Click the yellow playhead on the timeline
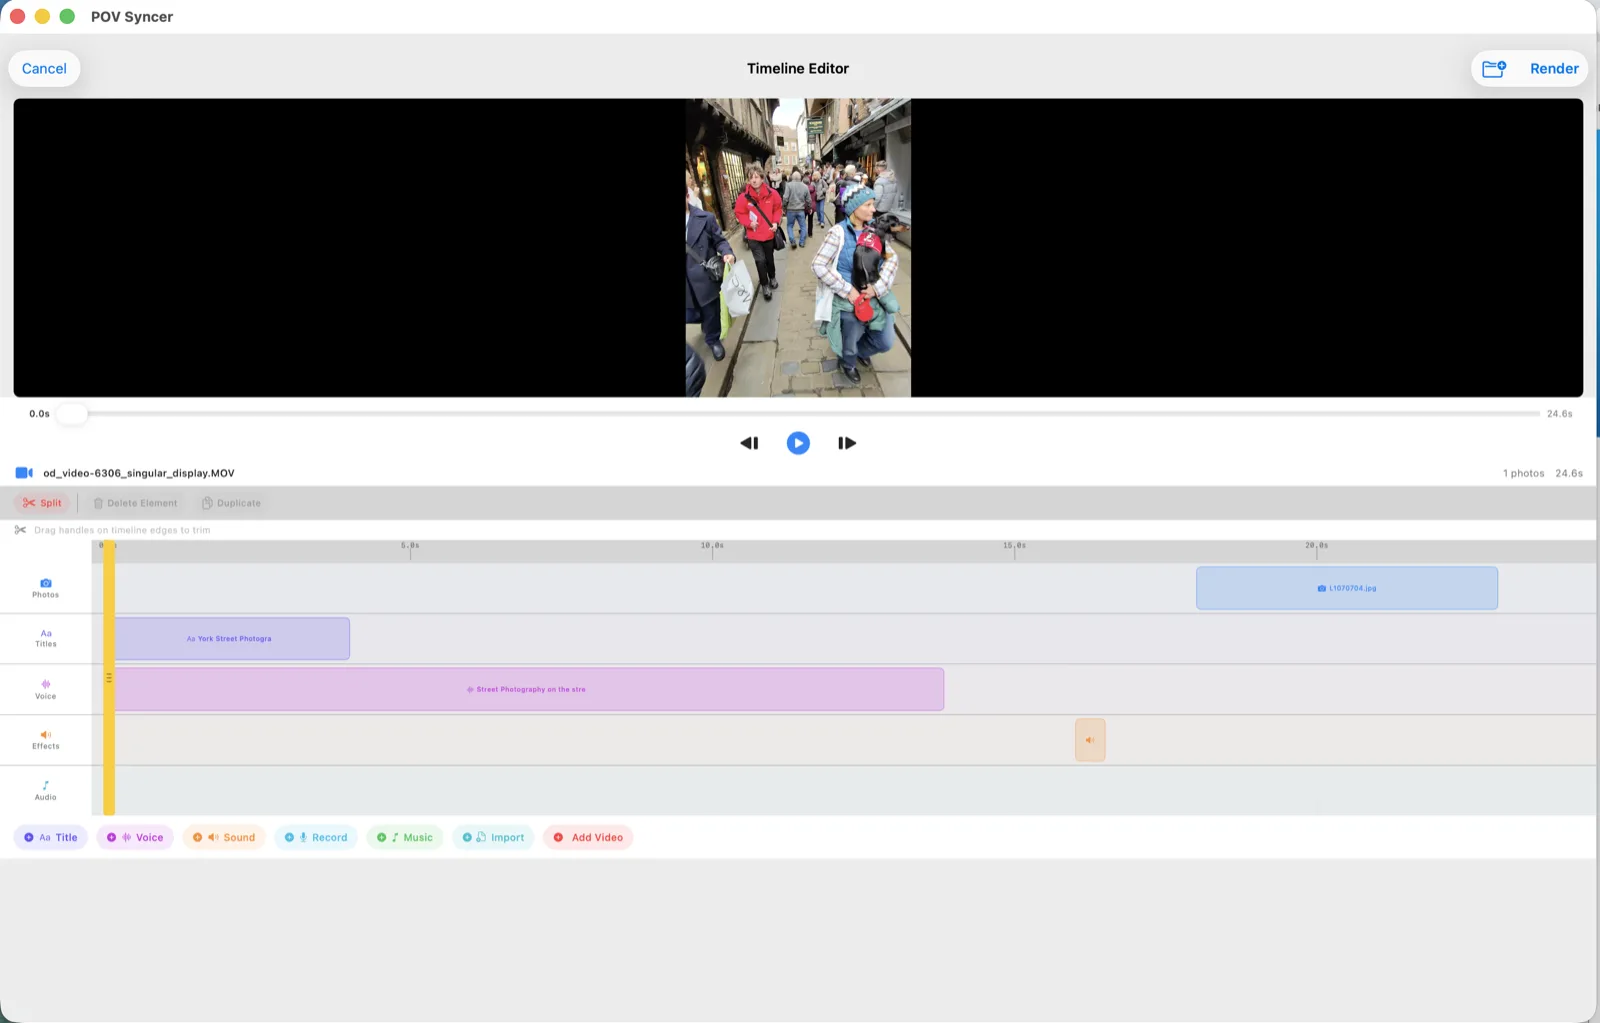 pos(109,680)
